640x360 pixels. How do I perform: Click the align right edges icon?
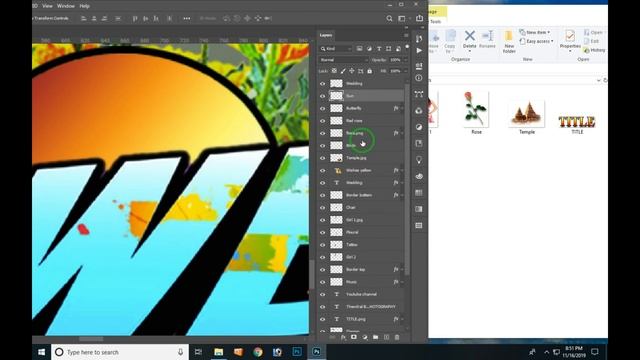[x=104, y=18]
